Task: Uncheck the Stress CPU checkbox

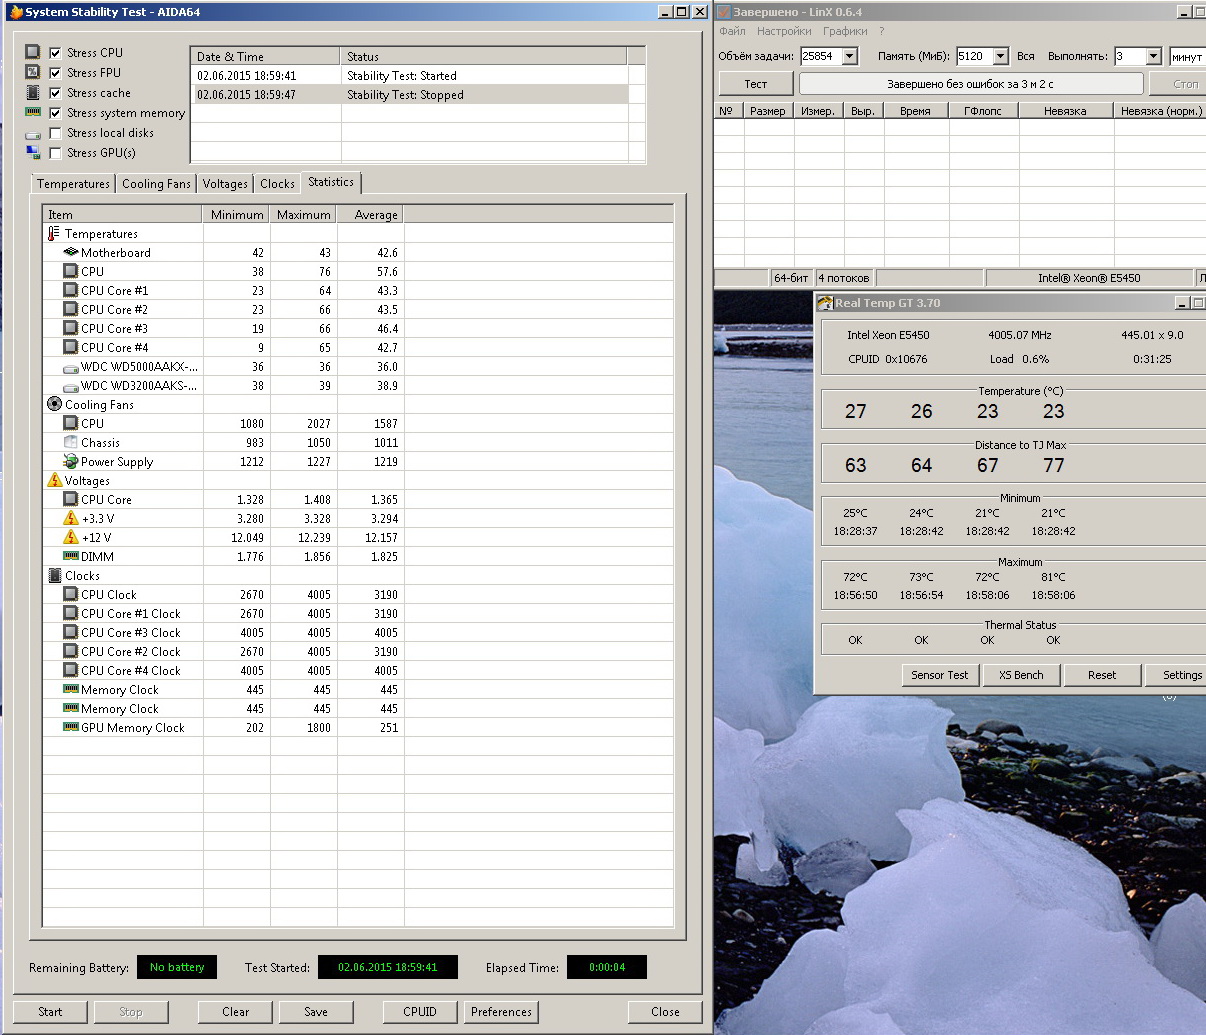Action: pyautogui.click(x=55, y=53)
